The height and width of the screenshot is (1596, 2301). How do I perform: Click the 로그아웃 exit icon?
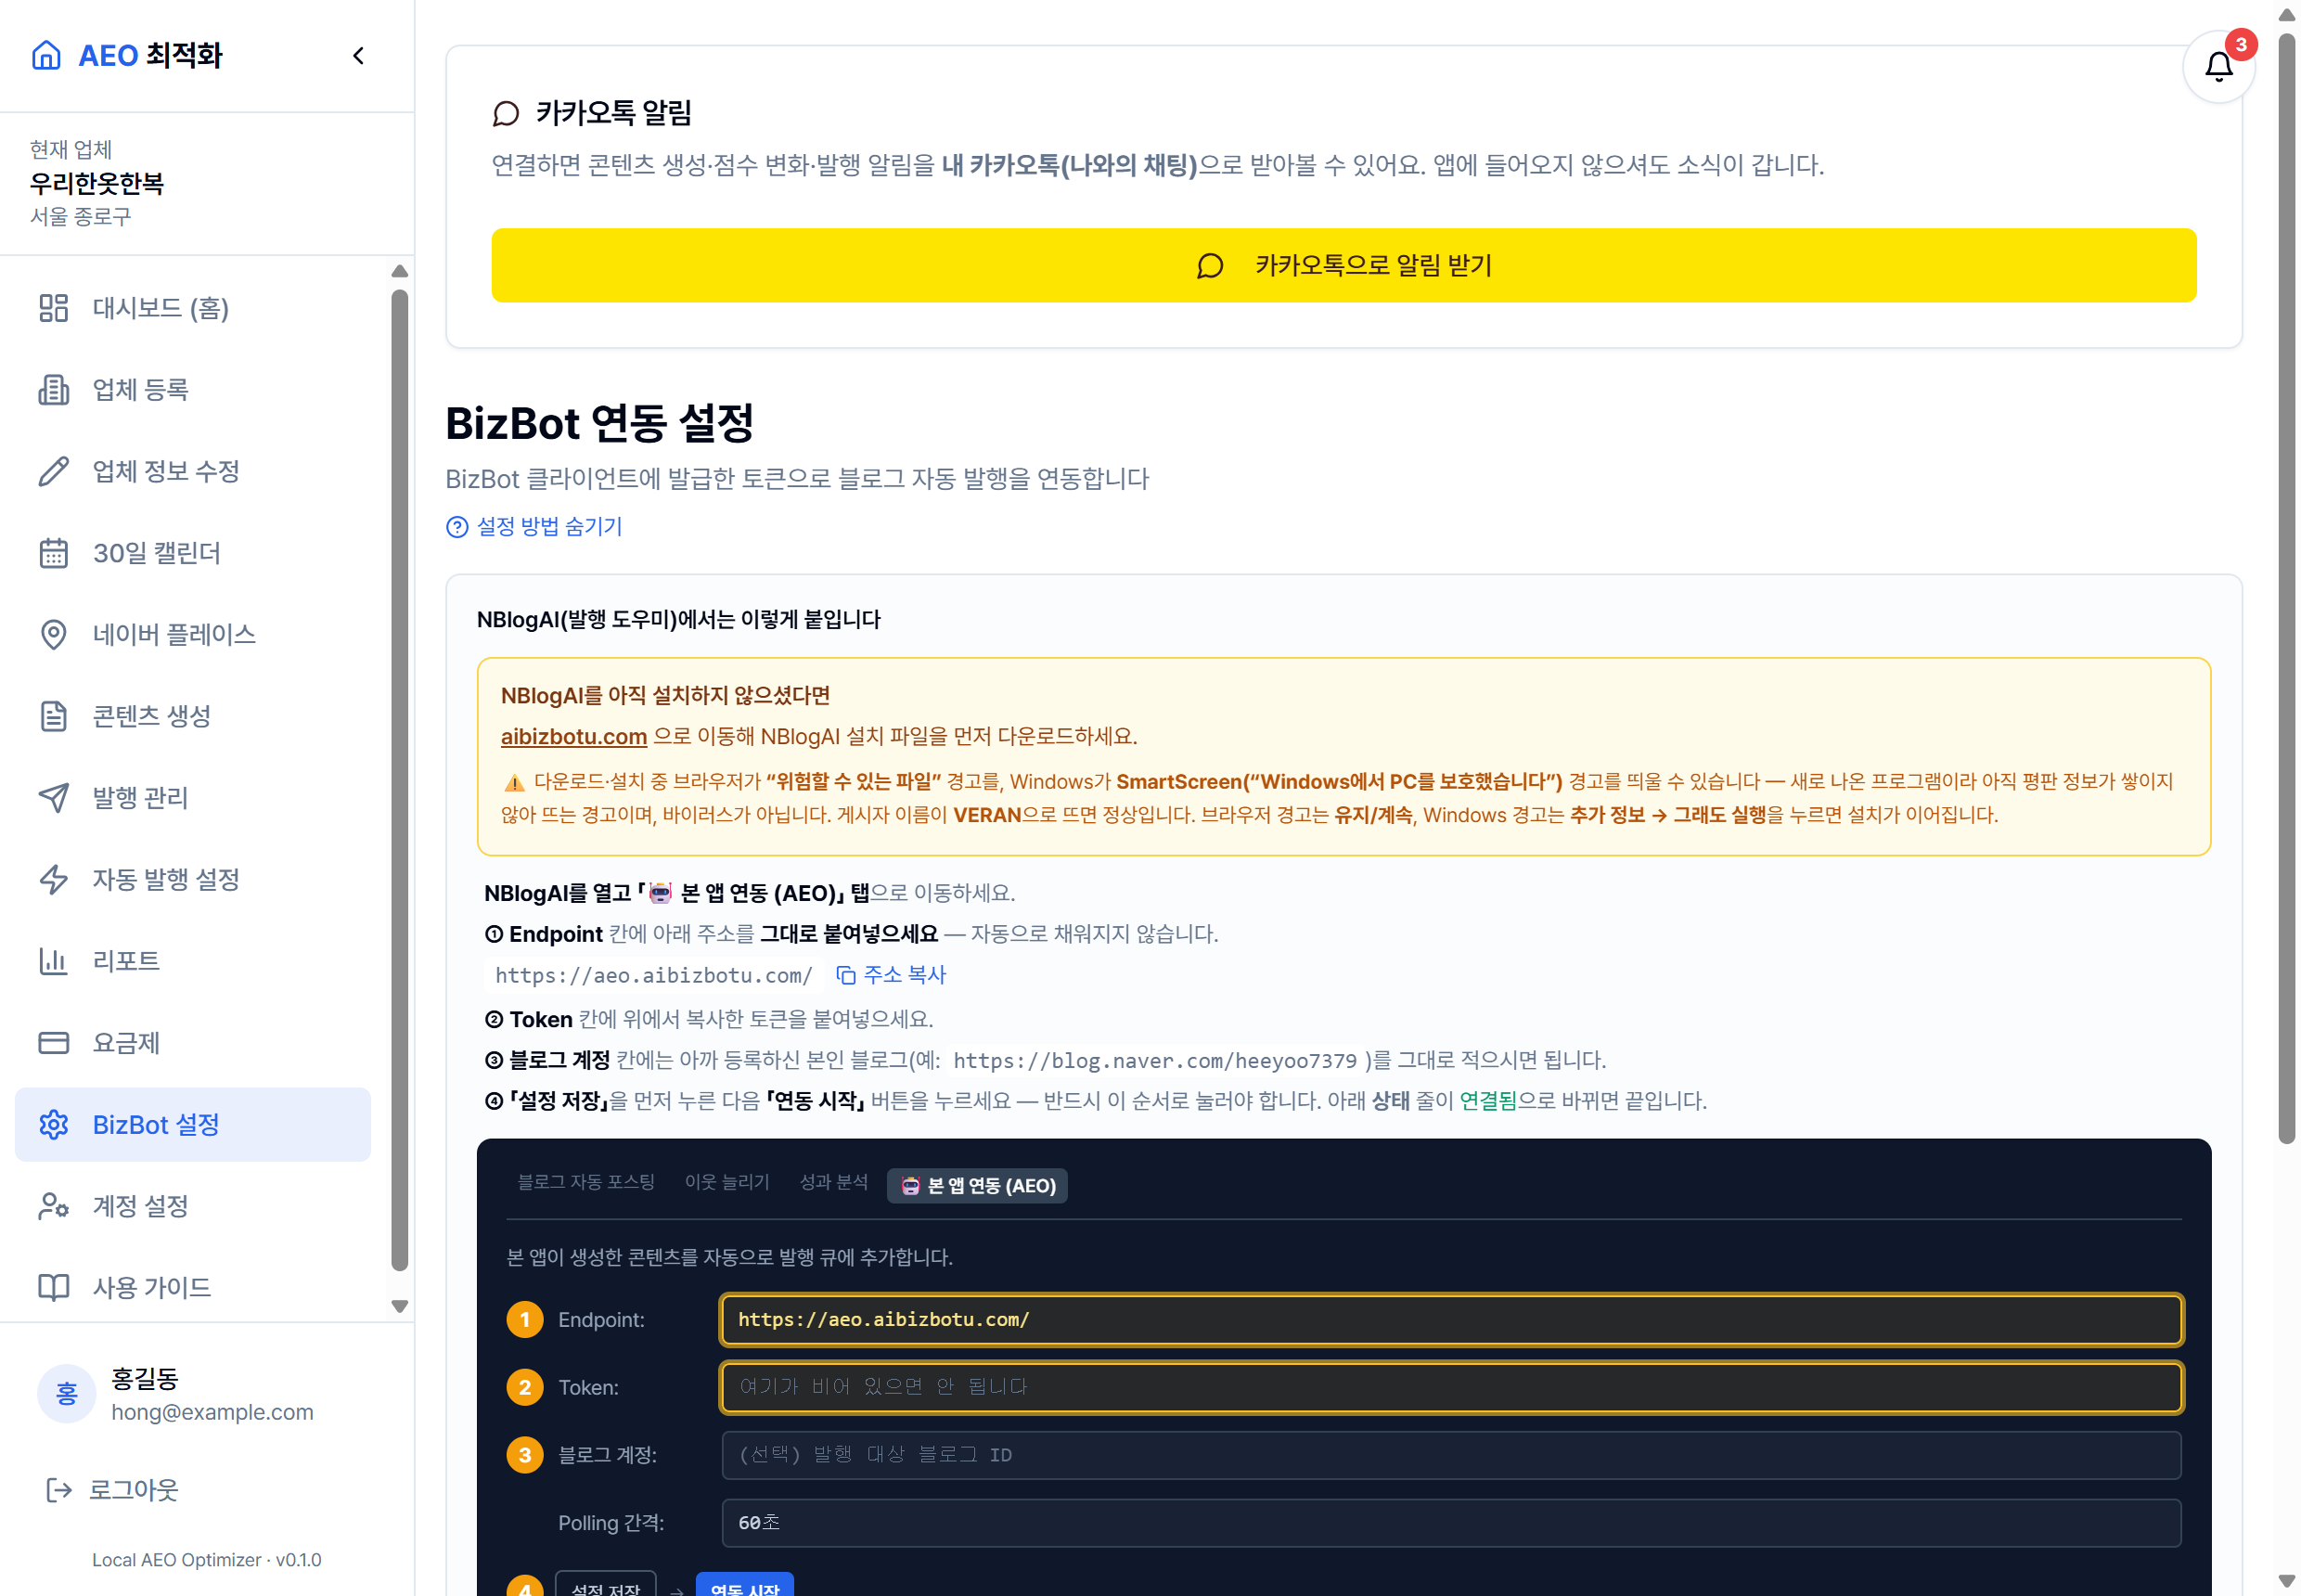click(x=59, y=1490)
